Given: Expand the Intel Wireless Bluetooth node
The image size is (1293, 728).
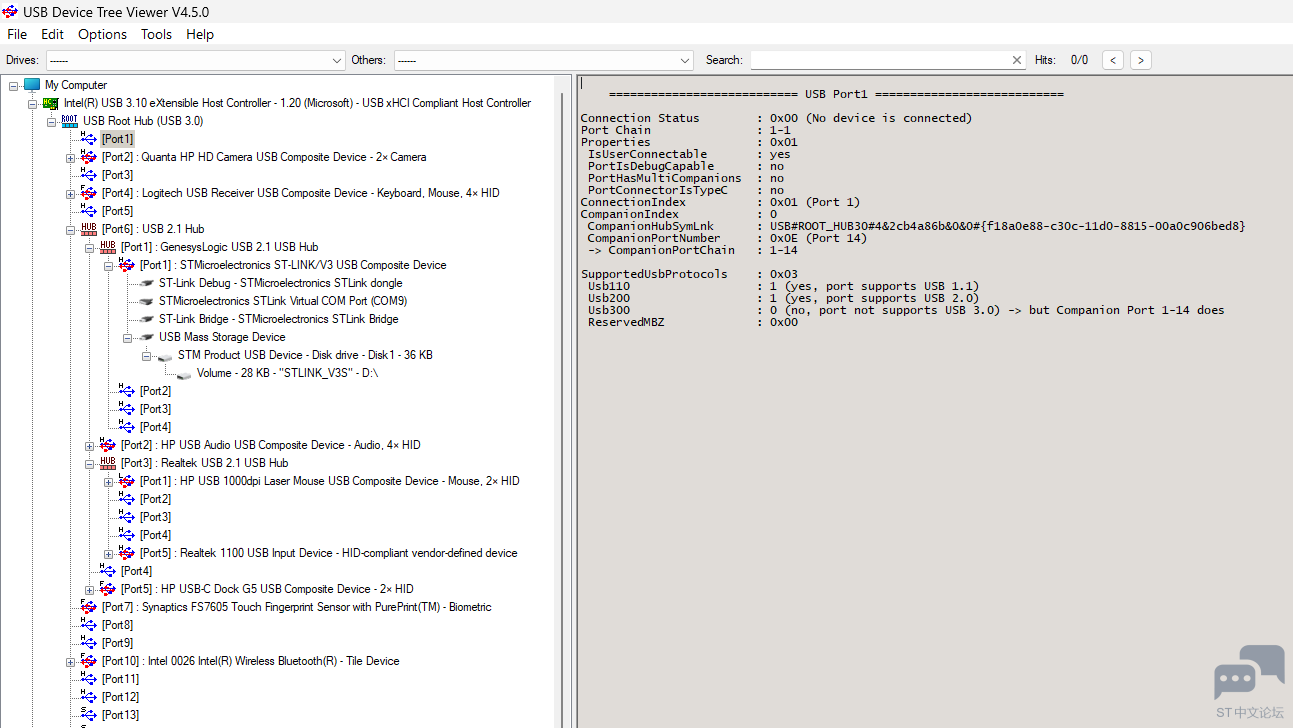Looking at the screenshot, I should tap(70, 662).
